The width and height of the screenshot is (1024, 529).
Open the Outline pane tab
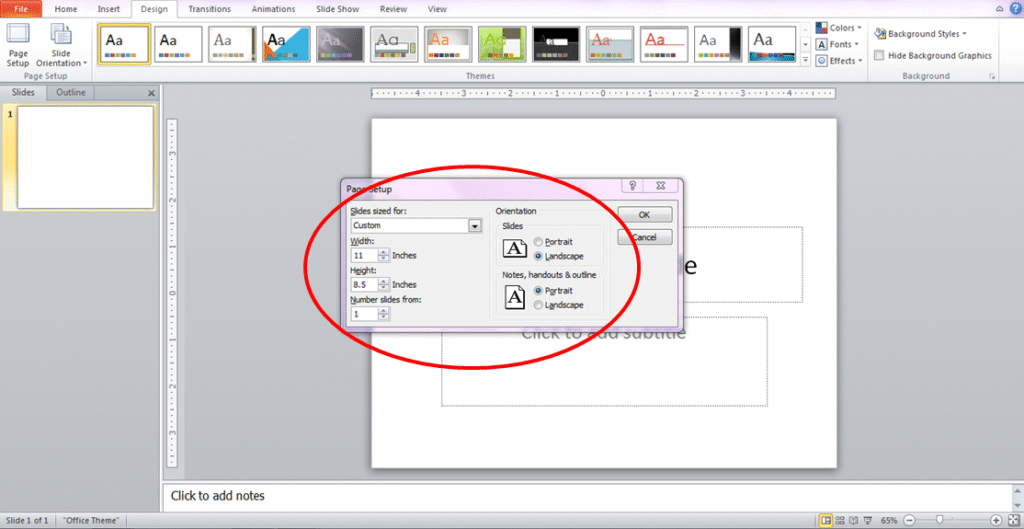70,93
